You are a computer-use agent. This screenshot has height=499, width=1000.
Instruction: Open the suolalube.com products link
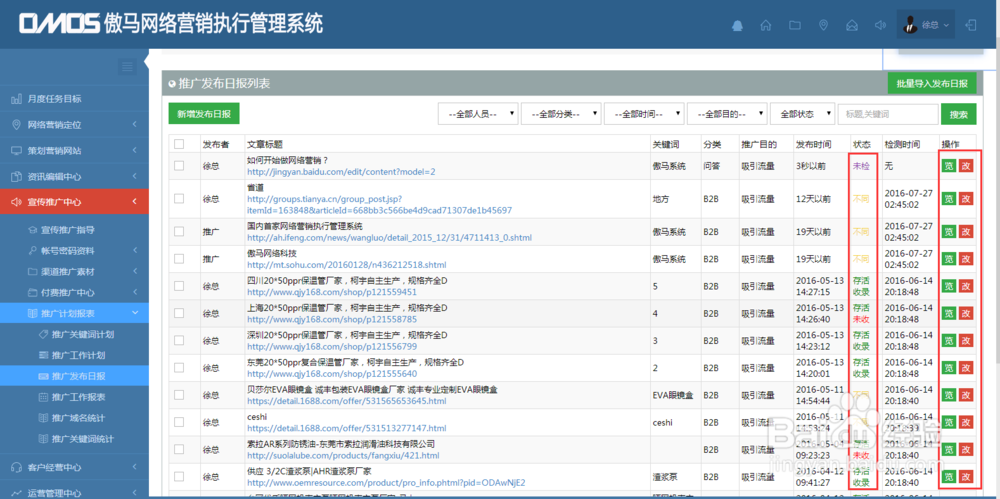343,456
